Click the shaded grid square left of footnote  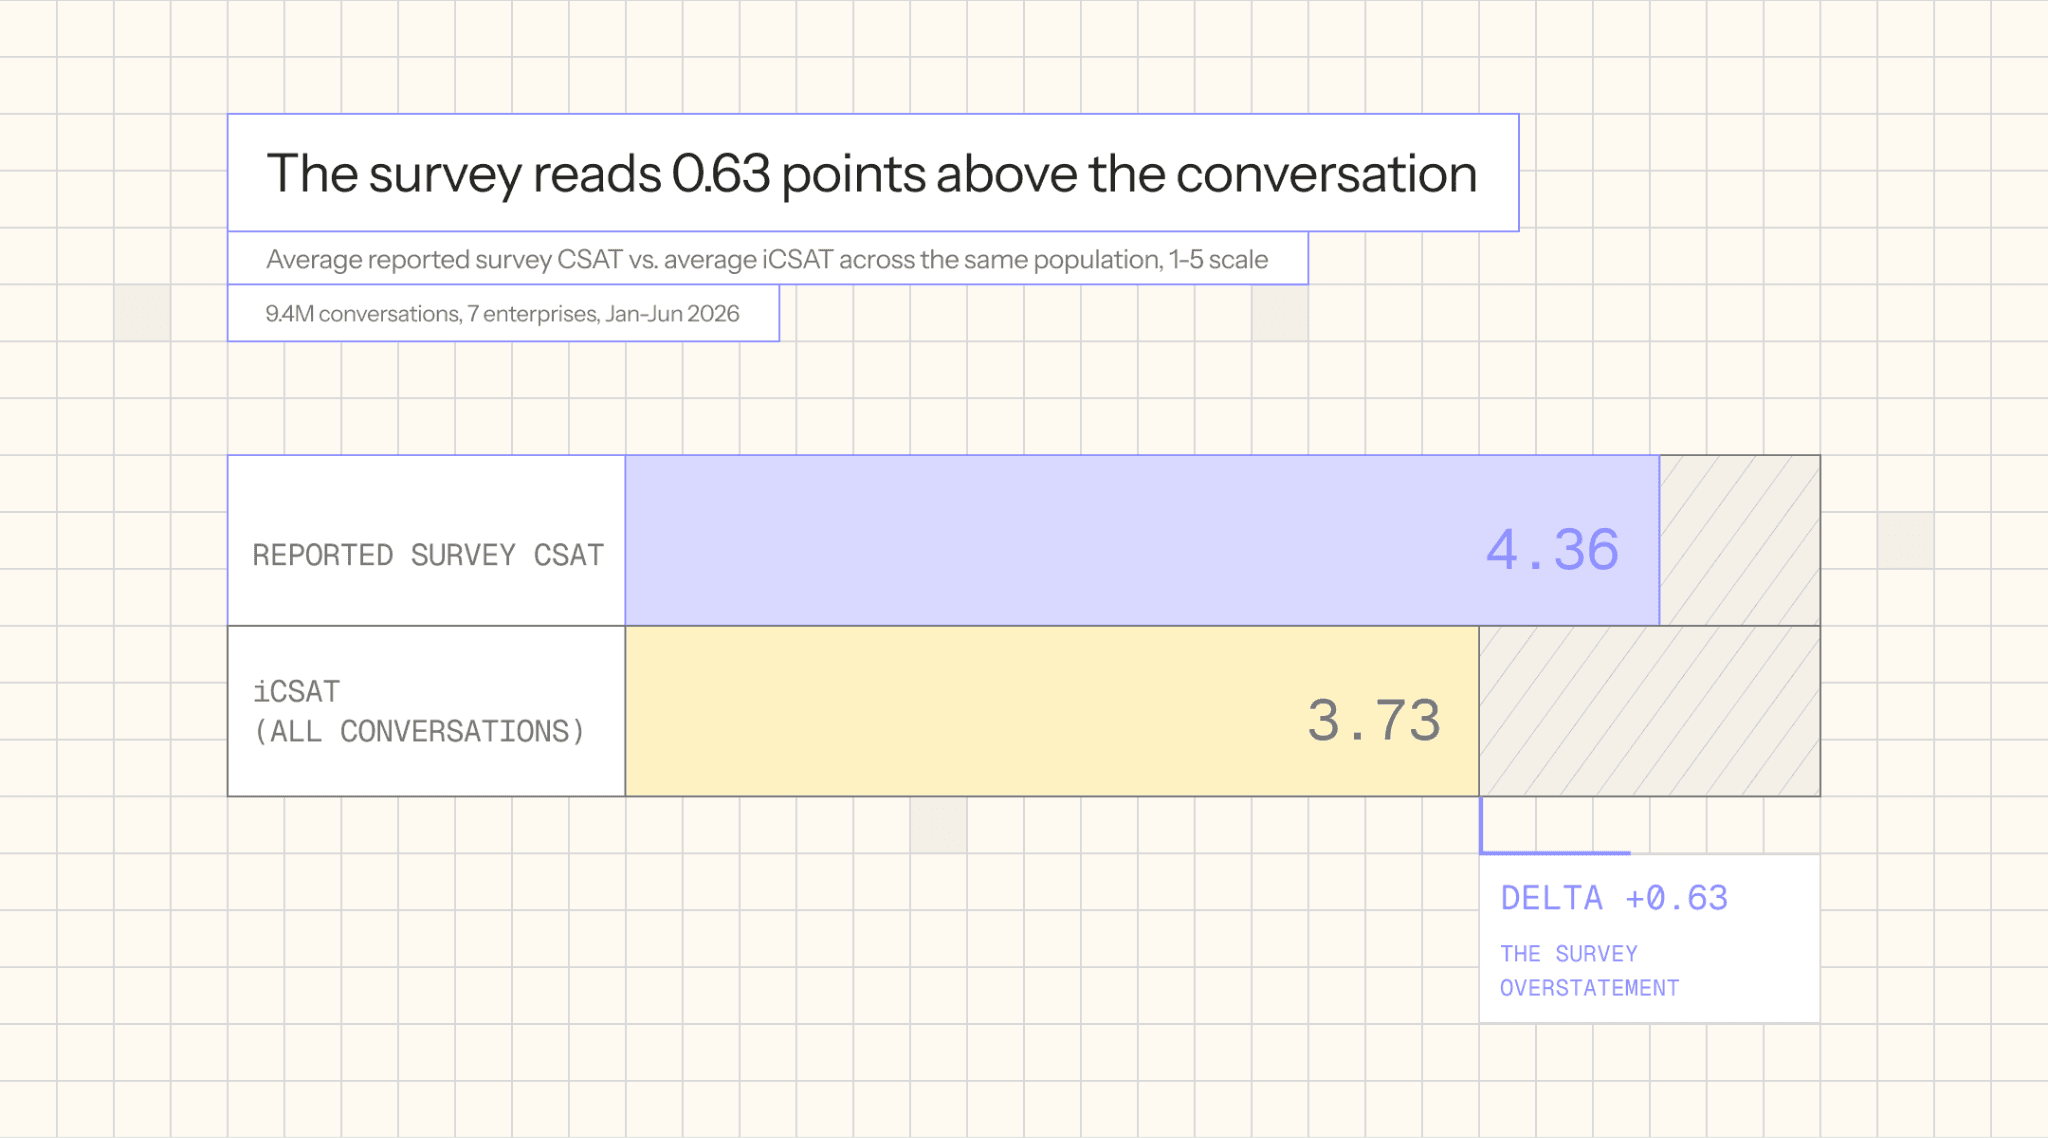click(142, 313)
